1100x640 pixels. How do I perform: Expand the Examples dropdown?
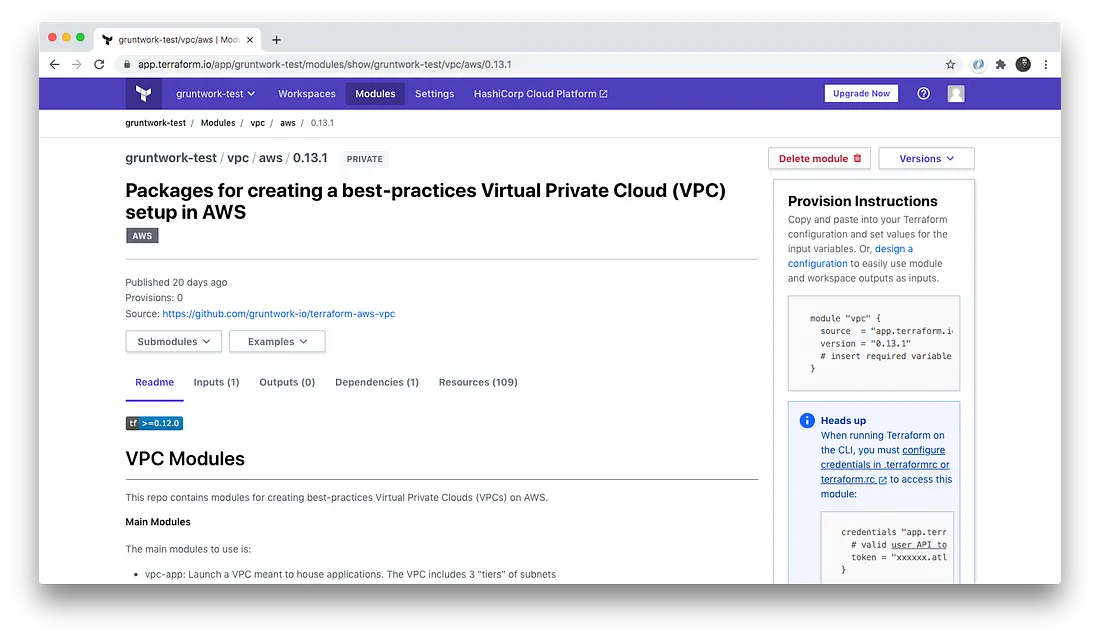point(277,342)
